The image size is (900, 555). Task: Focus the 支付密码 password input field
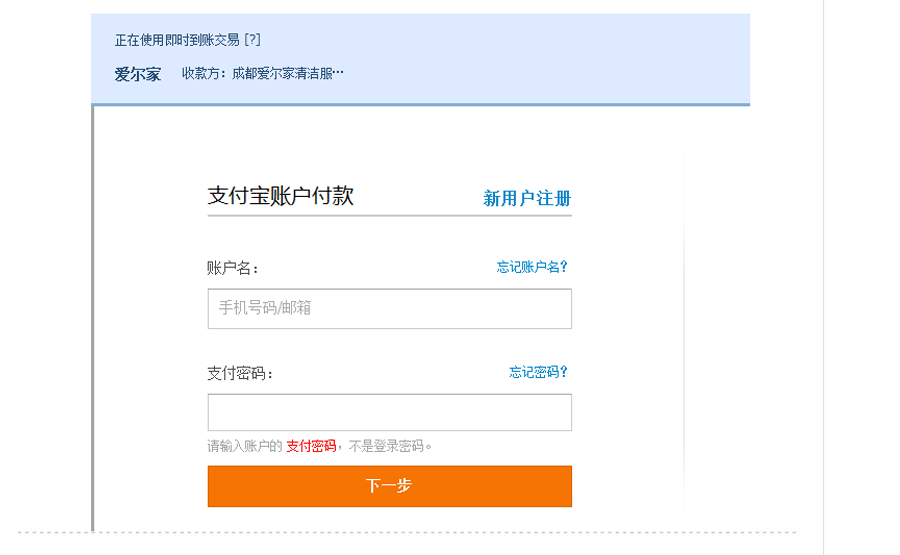[390, 412]
